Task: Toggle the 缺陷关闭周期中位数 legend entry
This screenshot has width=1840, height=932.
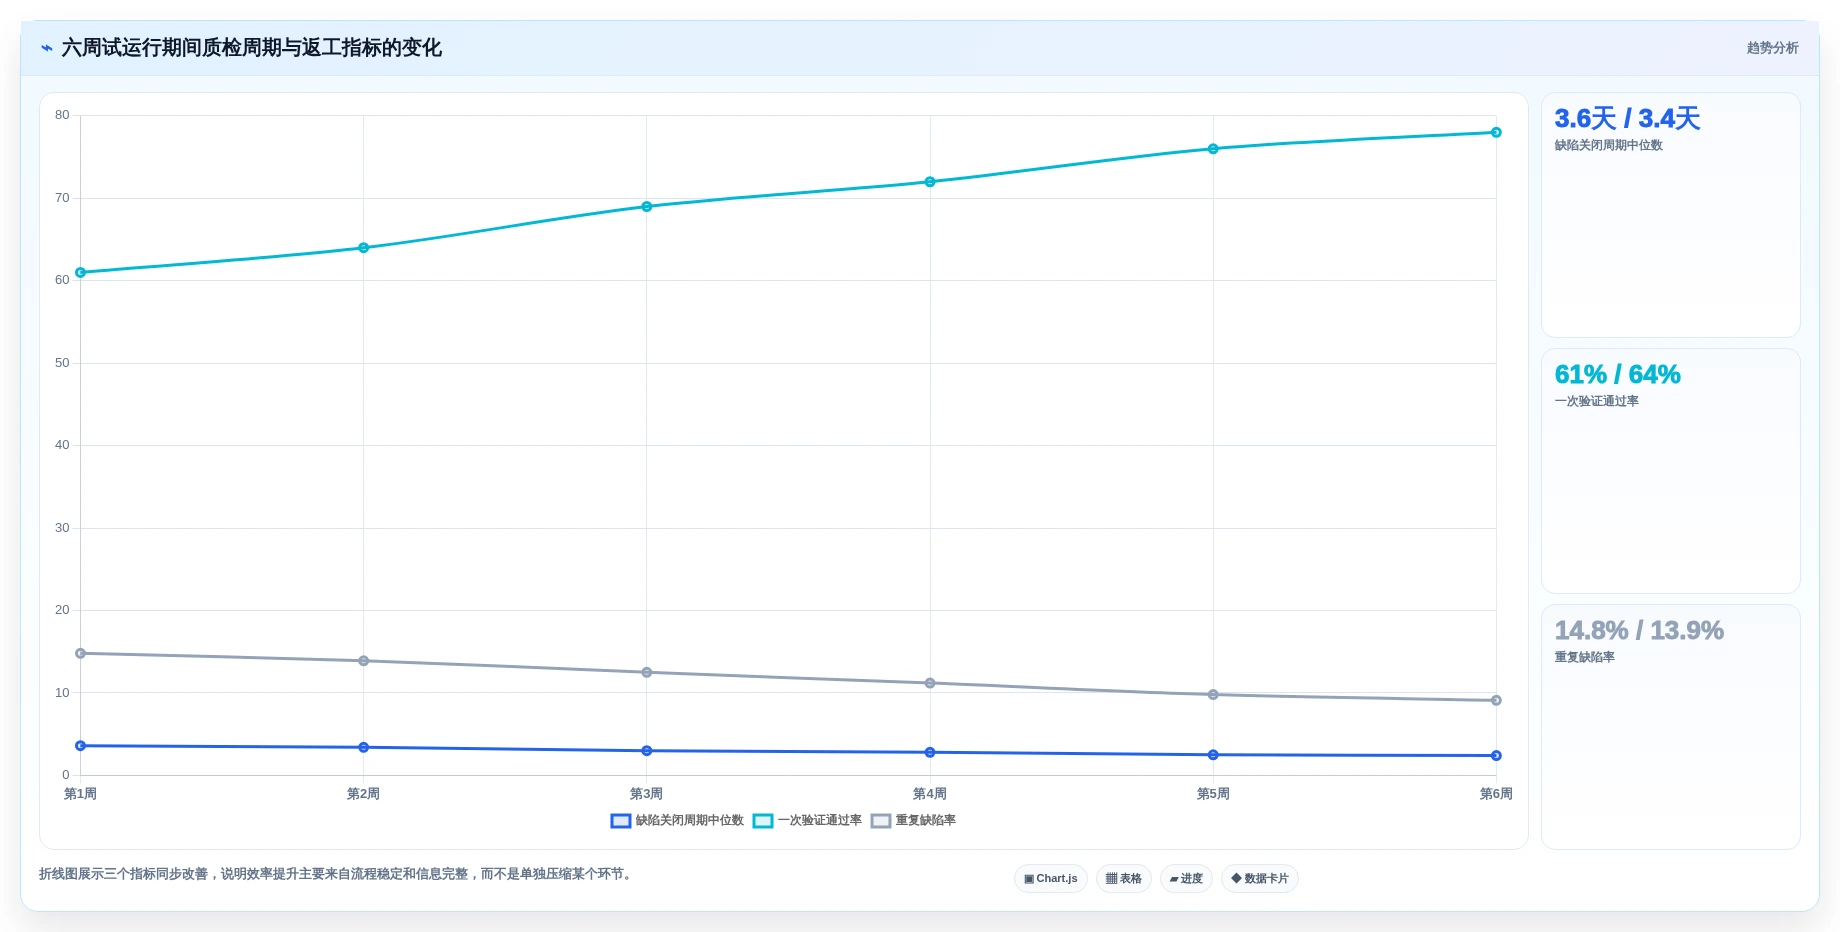Action: 677,820
